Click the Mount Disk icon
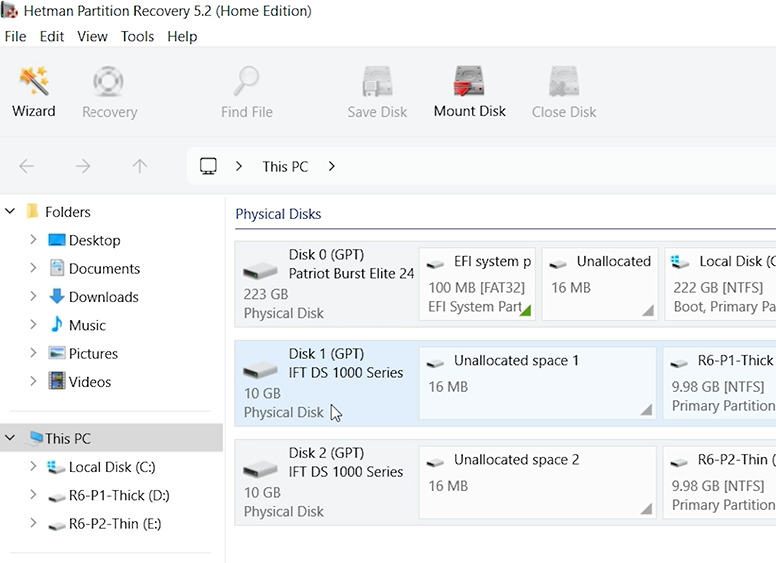Screen dimensions: 776x563 (469, 81)
